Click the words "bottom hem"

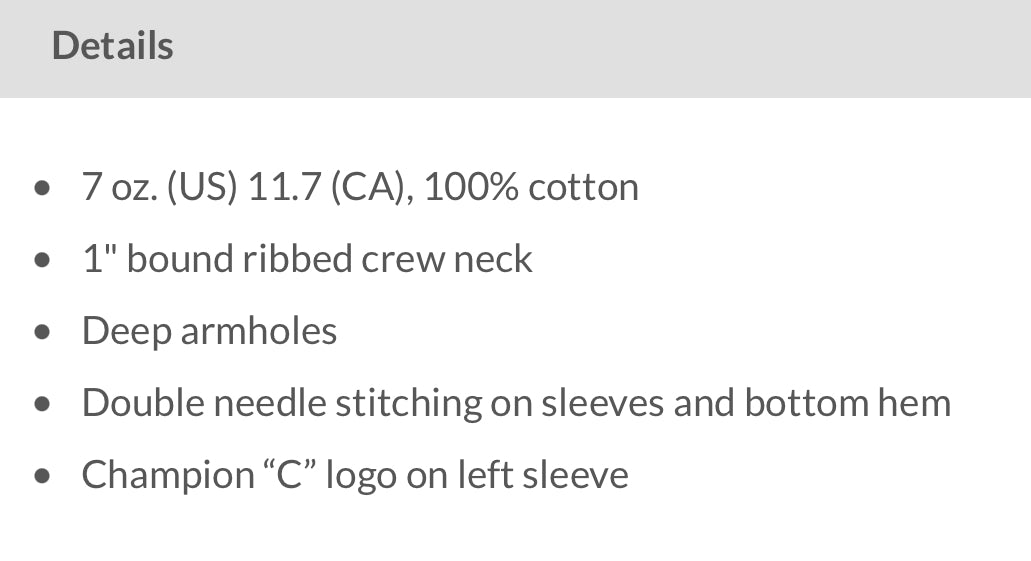[x=847, y=403]
